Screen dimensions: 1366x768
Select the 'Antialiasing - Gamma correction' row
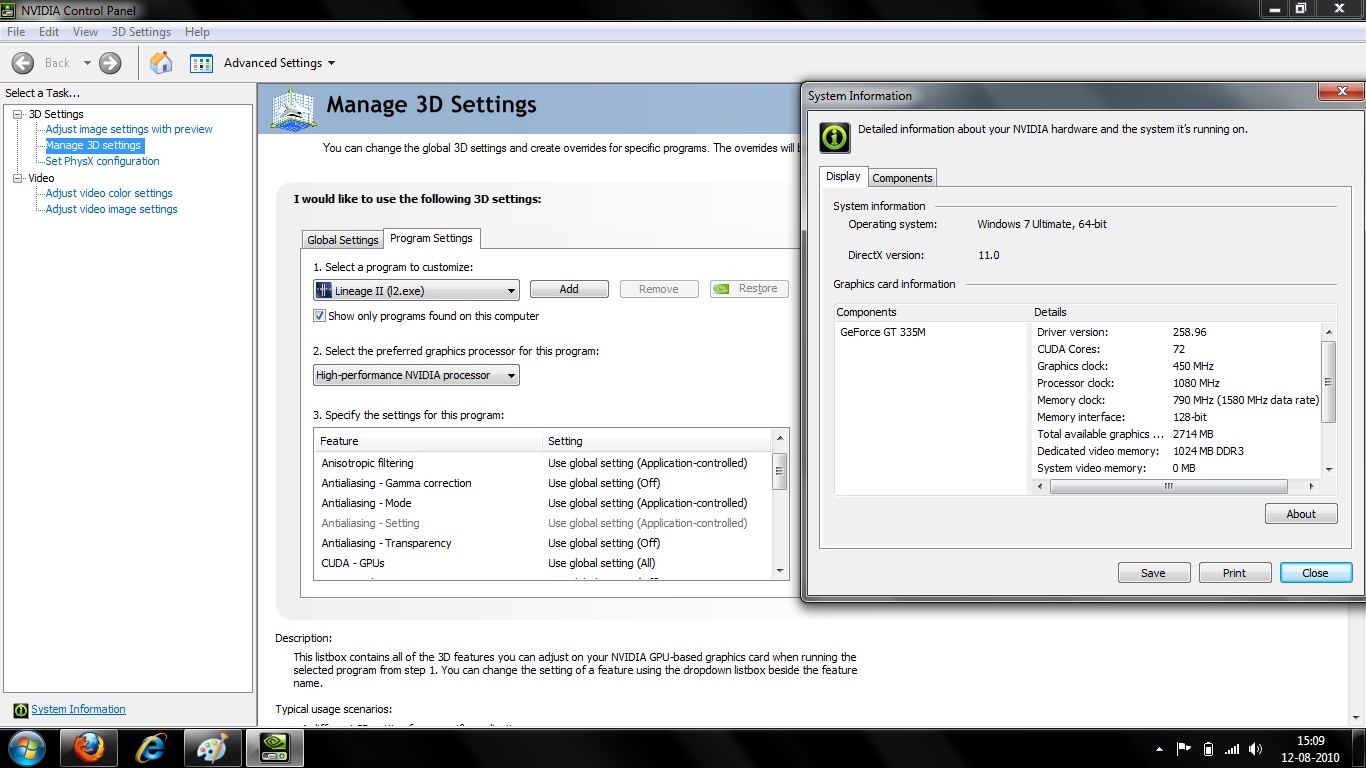tap(543, 483)
